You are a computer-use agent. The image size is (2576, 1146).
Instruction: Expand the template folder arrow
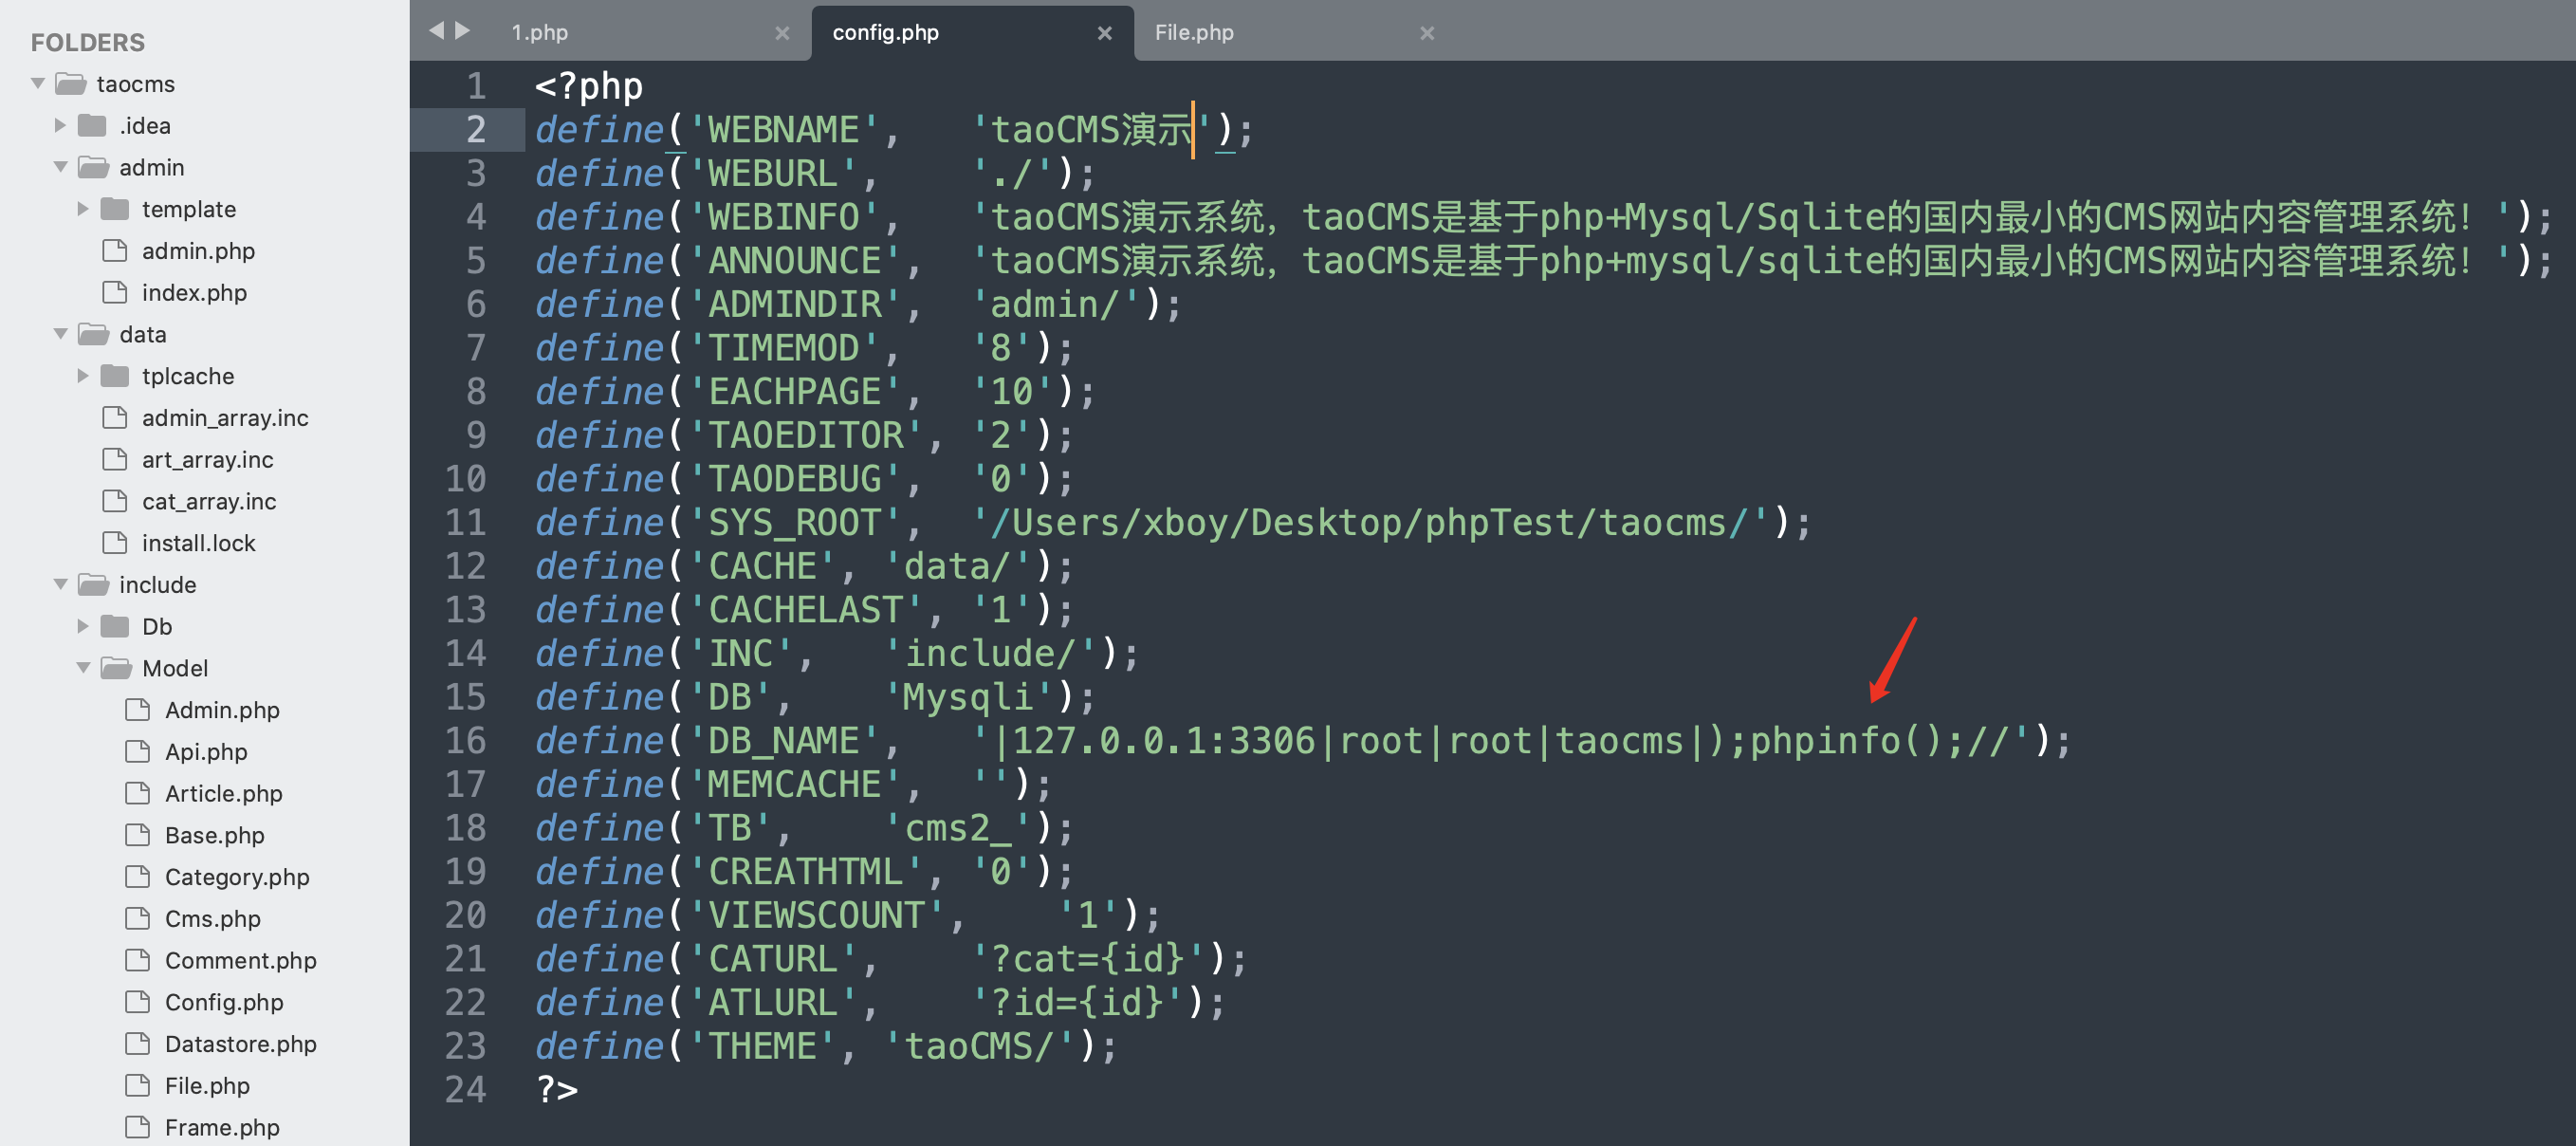83,209
